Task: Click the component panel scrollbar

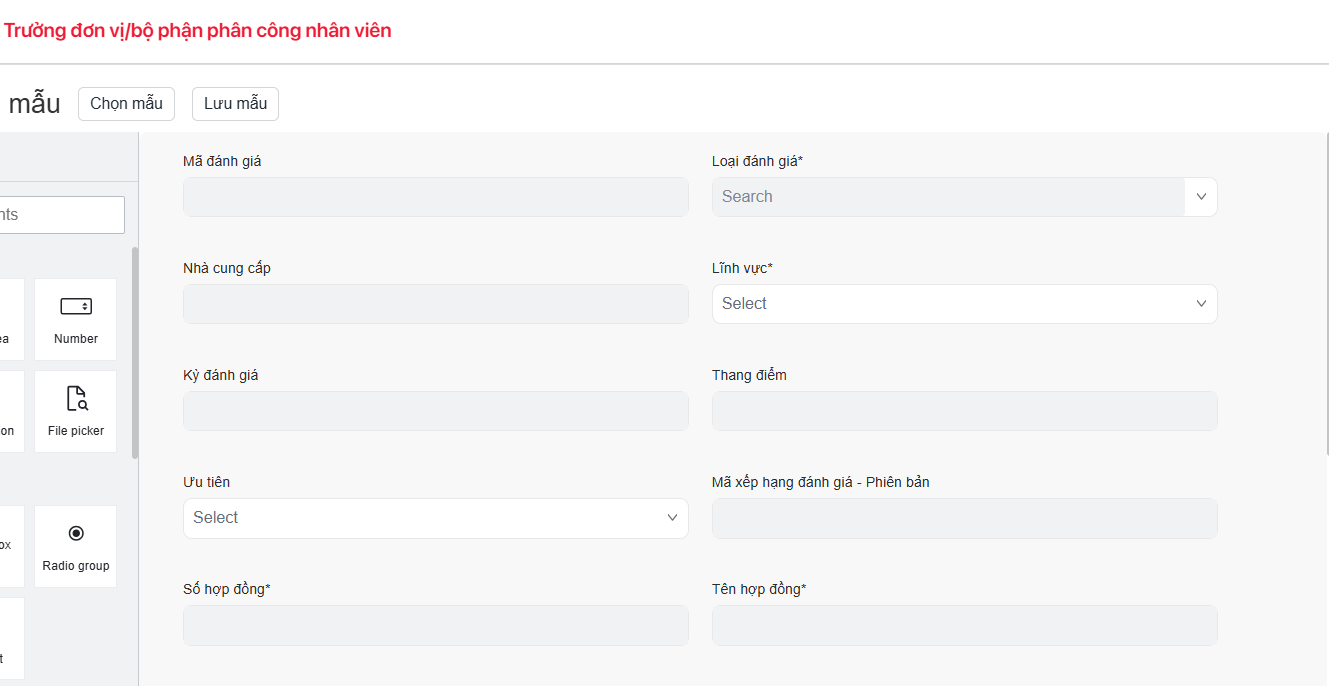Action: [135, 350]
